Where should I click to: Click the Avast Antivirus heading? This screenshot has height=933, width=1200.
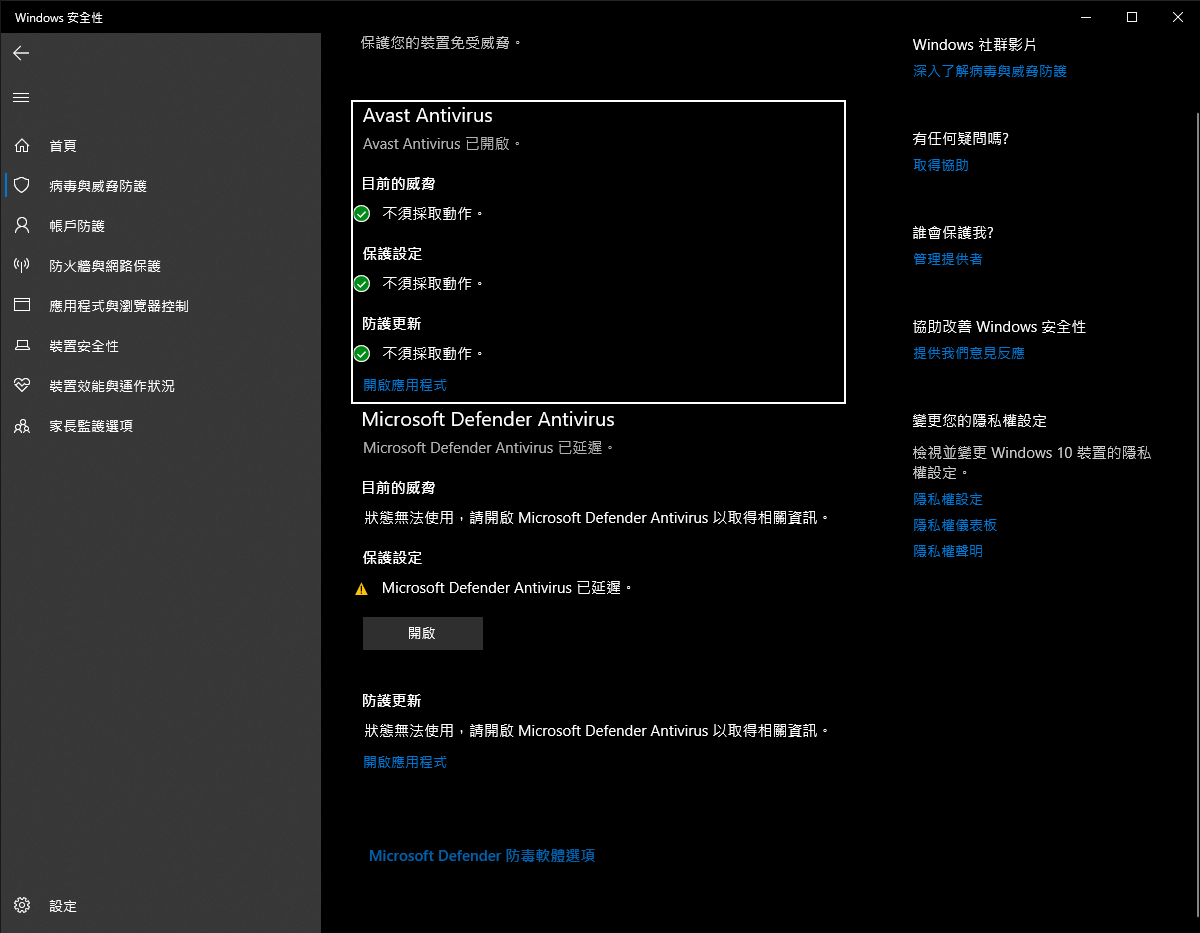(428, 116)
